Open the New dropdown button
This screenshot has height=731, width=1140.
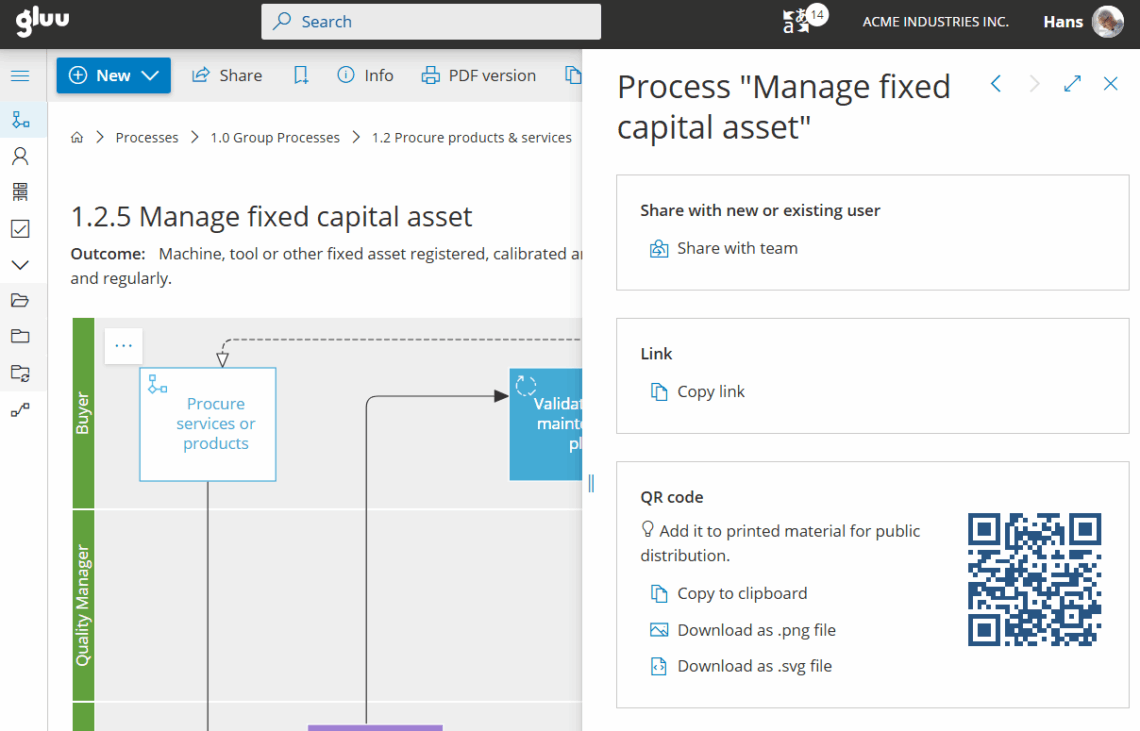point(113,76)
